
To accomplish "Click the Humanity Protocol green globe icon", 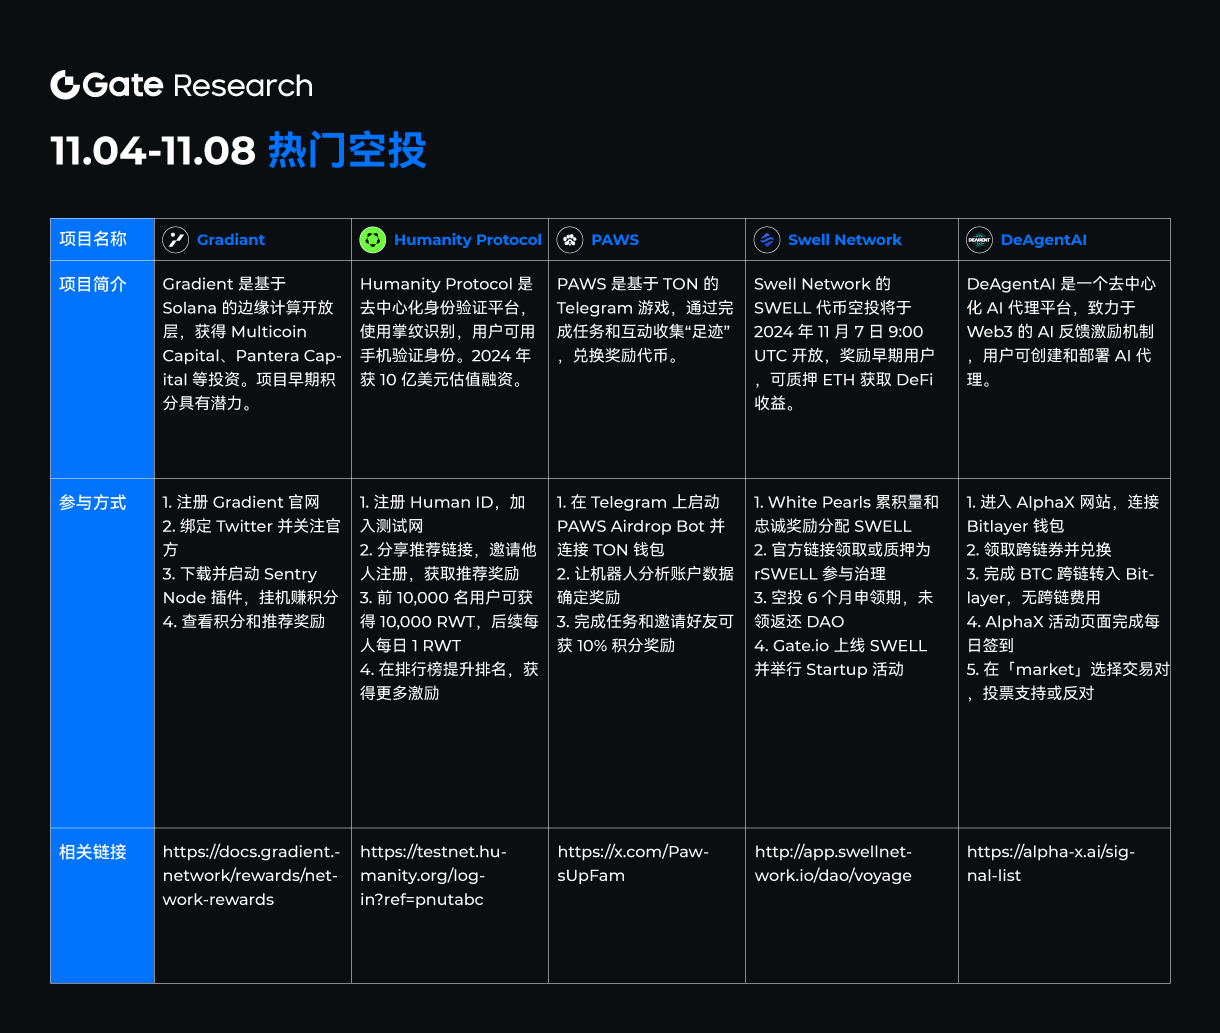I will [x=372, y=239].
